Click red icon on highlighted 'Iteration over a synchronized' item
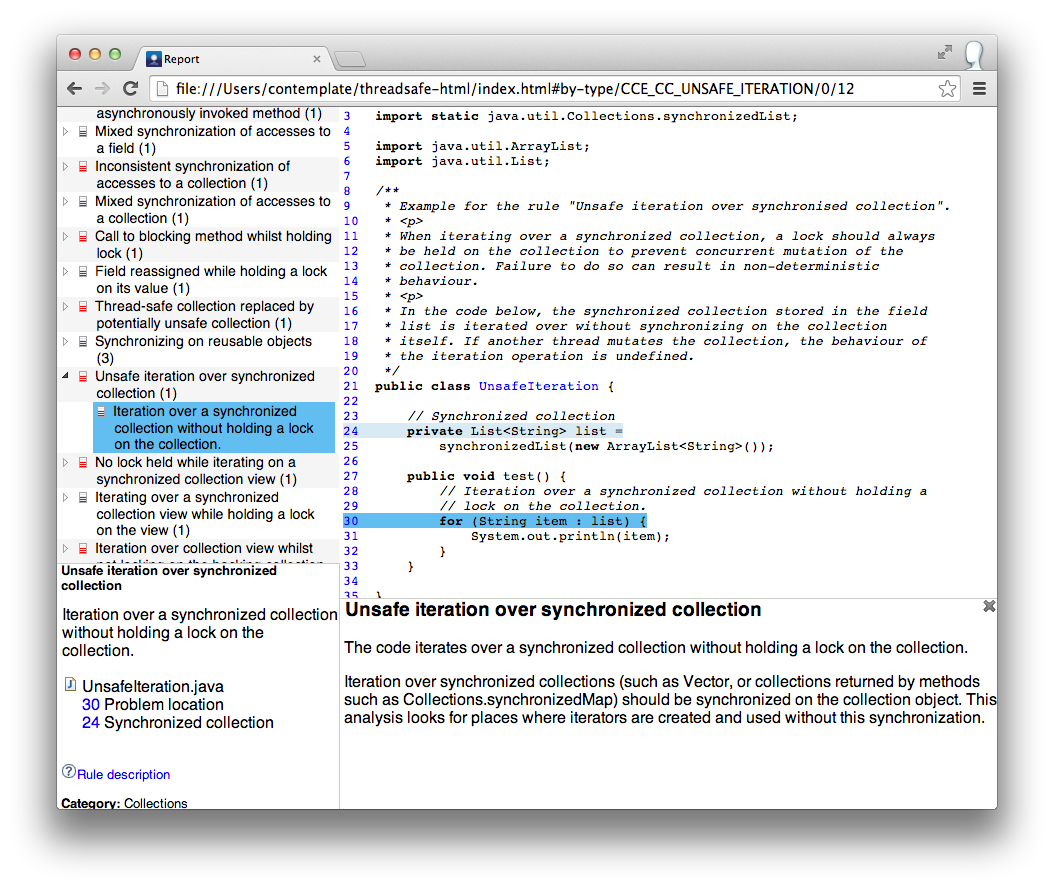Image resolution: width=1054 pixels, height=888 pixels. pyautogui.click(x=101, y=411)
